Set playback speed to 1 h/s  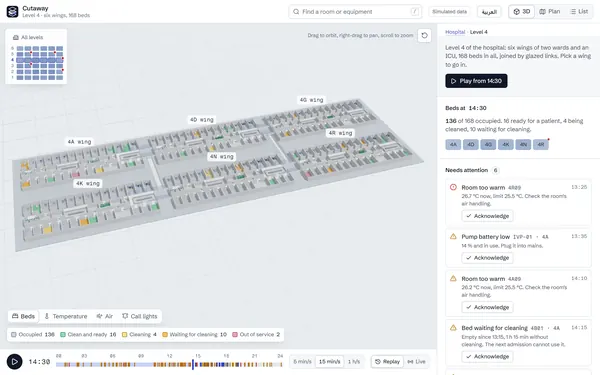tap(354, 362)
